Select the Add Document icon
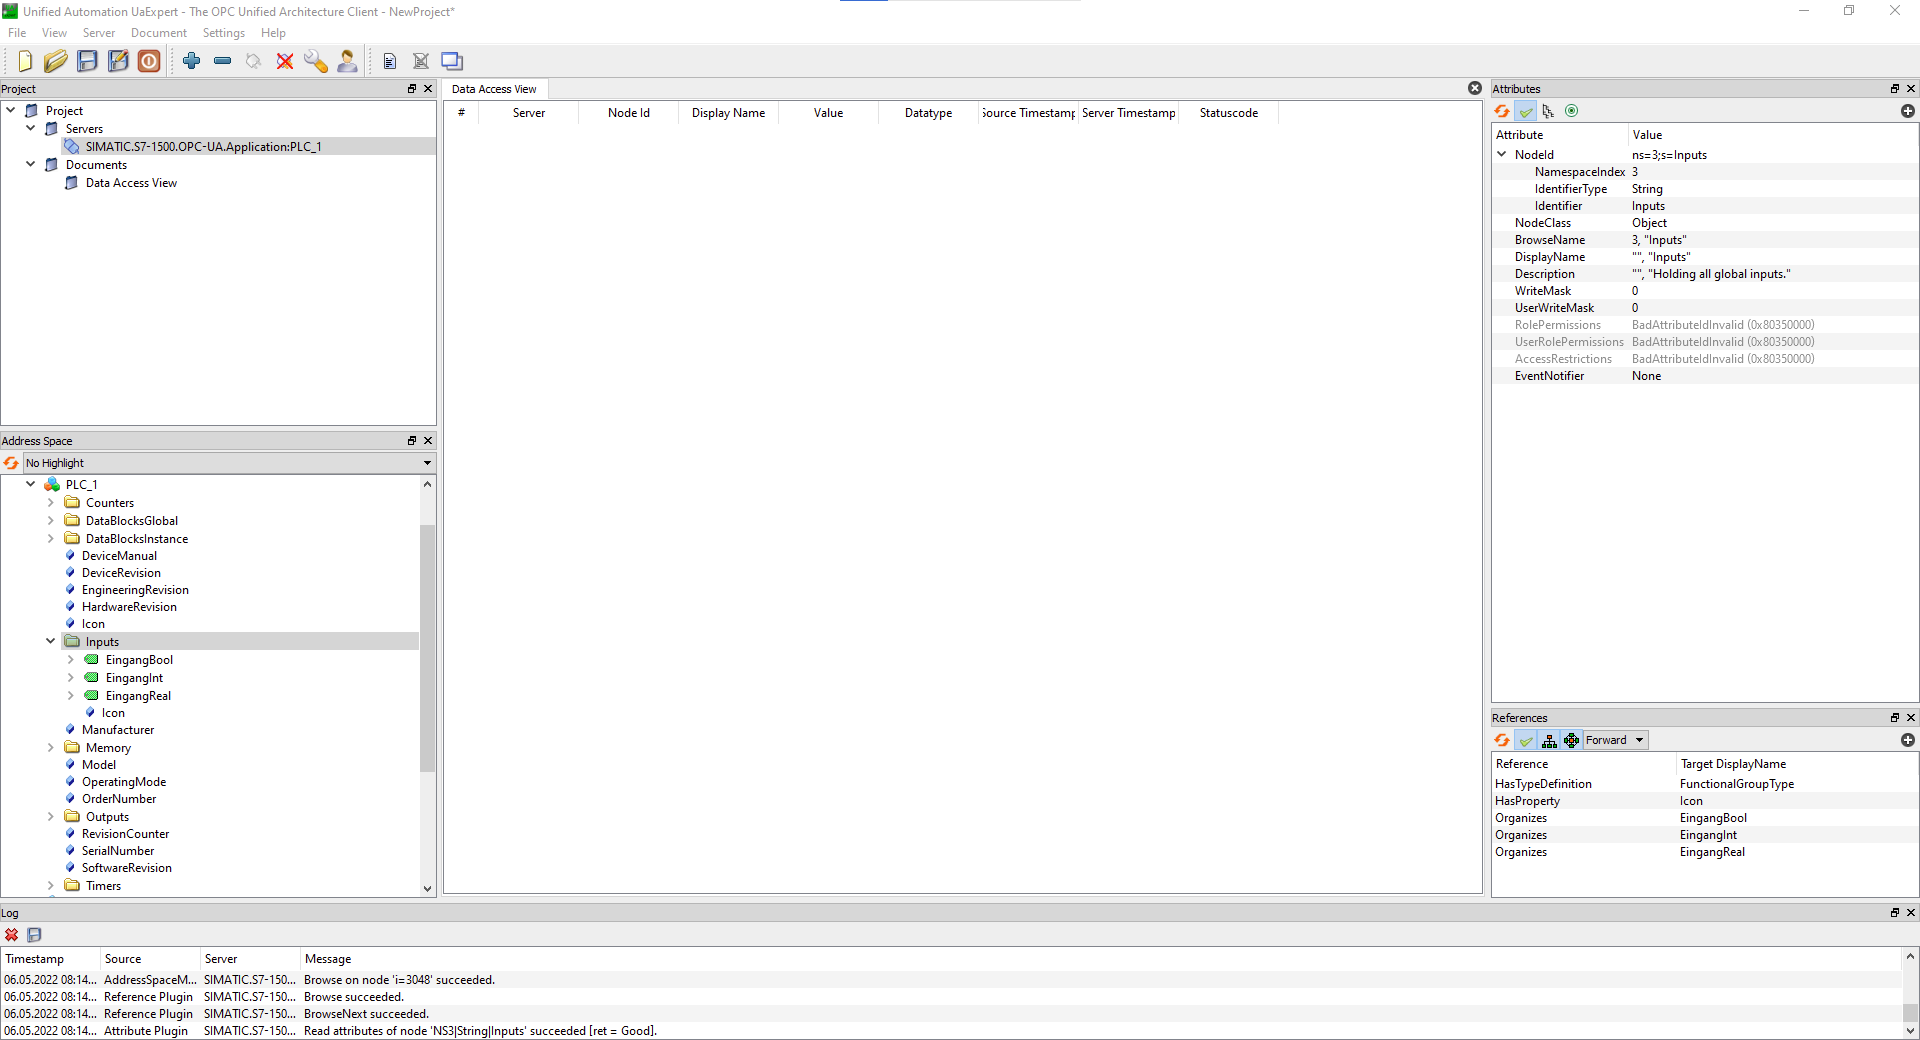 [x=390, y=61]
